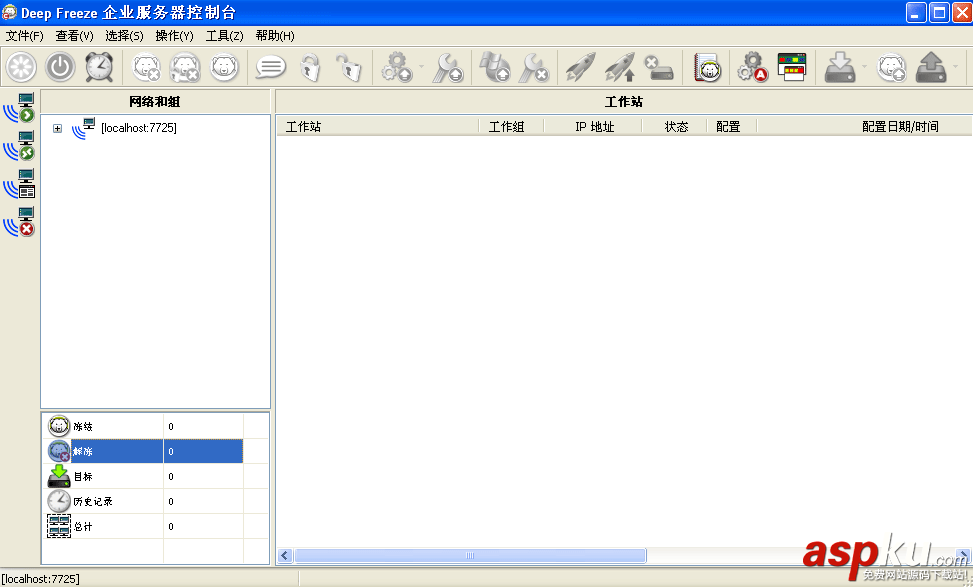
Task: Click the power shutdown toolbar icon
Action: click(60, 67)
